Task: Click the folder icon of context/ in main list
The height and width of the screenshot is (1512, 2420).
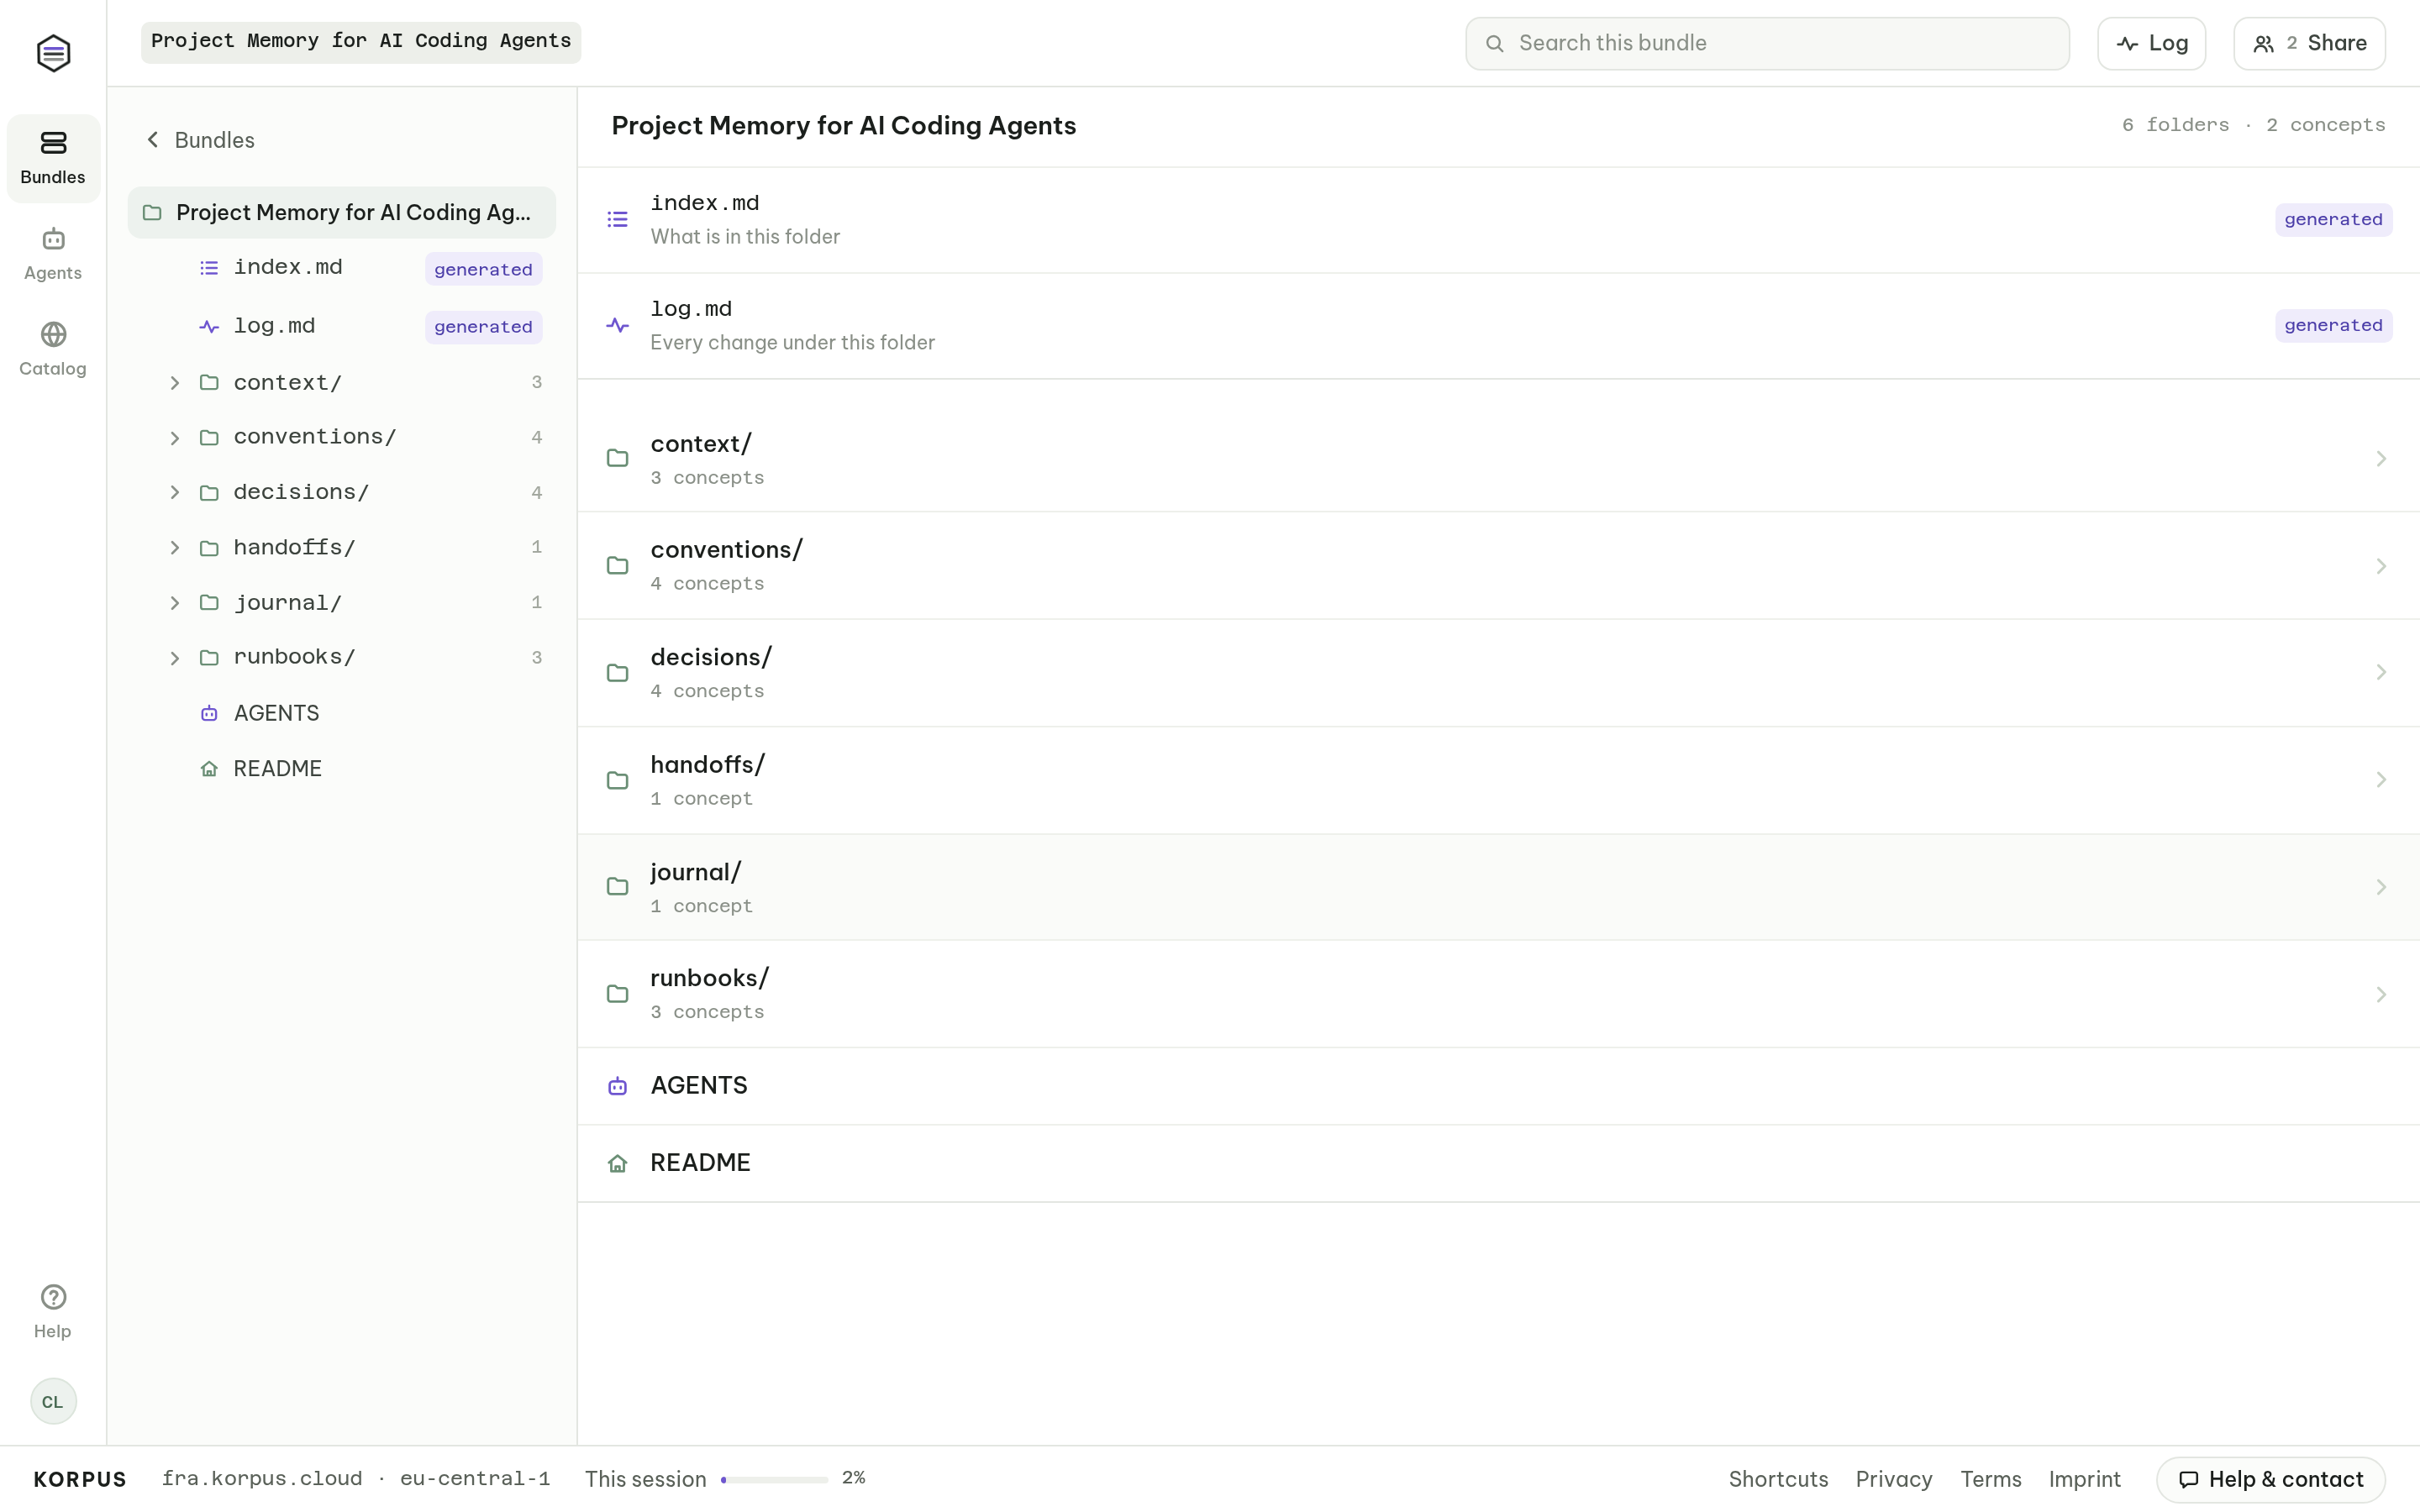Action: [618, 458]
